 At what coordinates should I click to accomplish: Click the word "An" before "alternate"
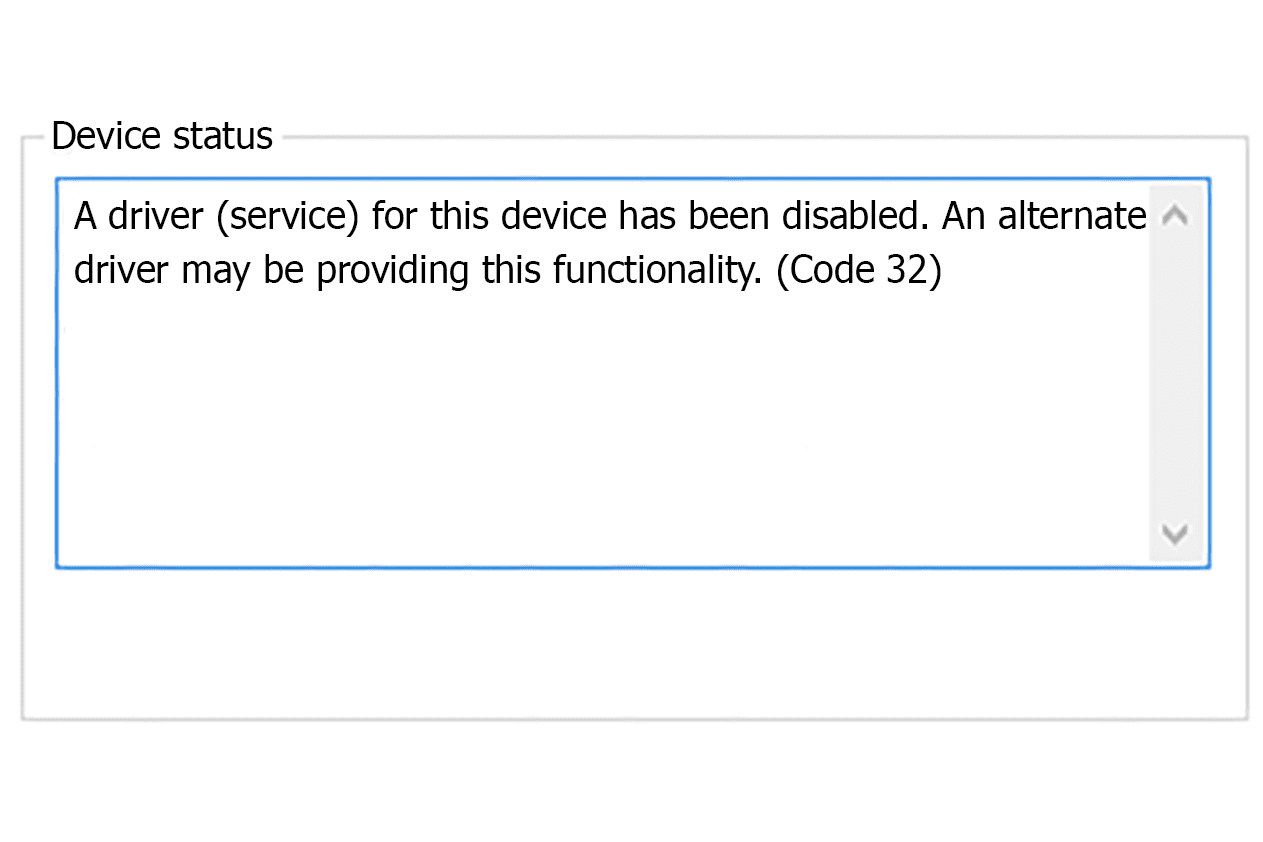point(964,216)
